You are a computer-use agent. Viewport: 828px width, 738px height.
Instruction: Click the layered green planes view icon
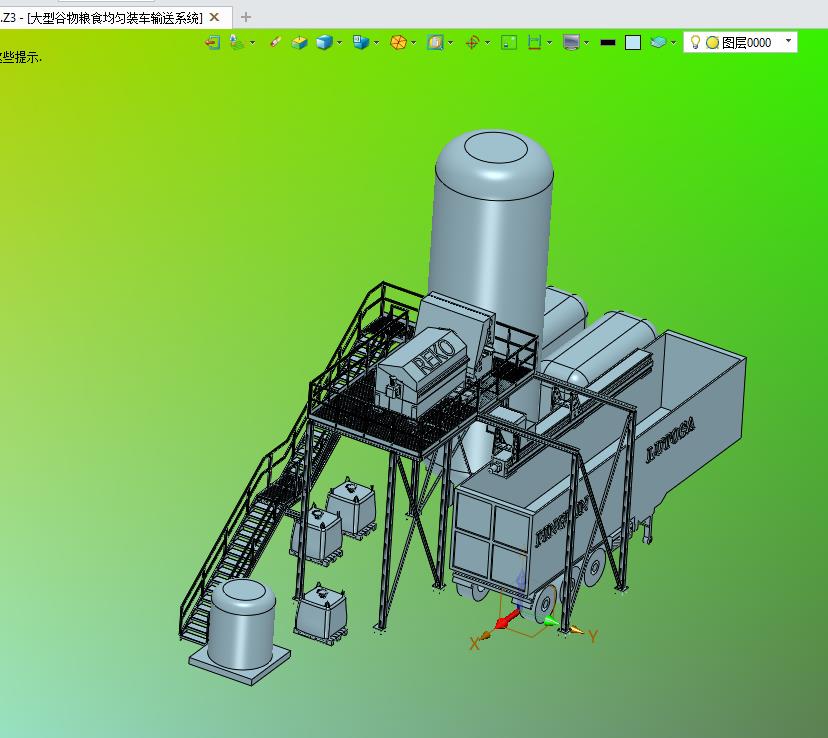pyautogui.click(x=237, y=42)
